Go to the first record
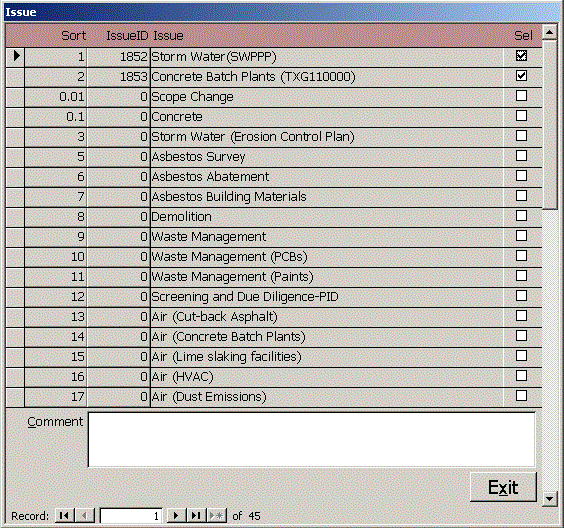 tap(64, 515)
